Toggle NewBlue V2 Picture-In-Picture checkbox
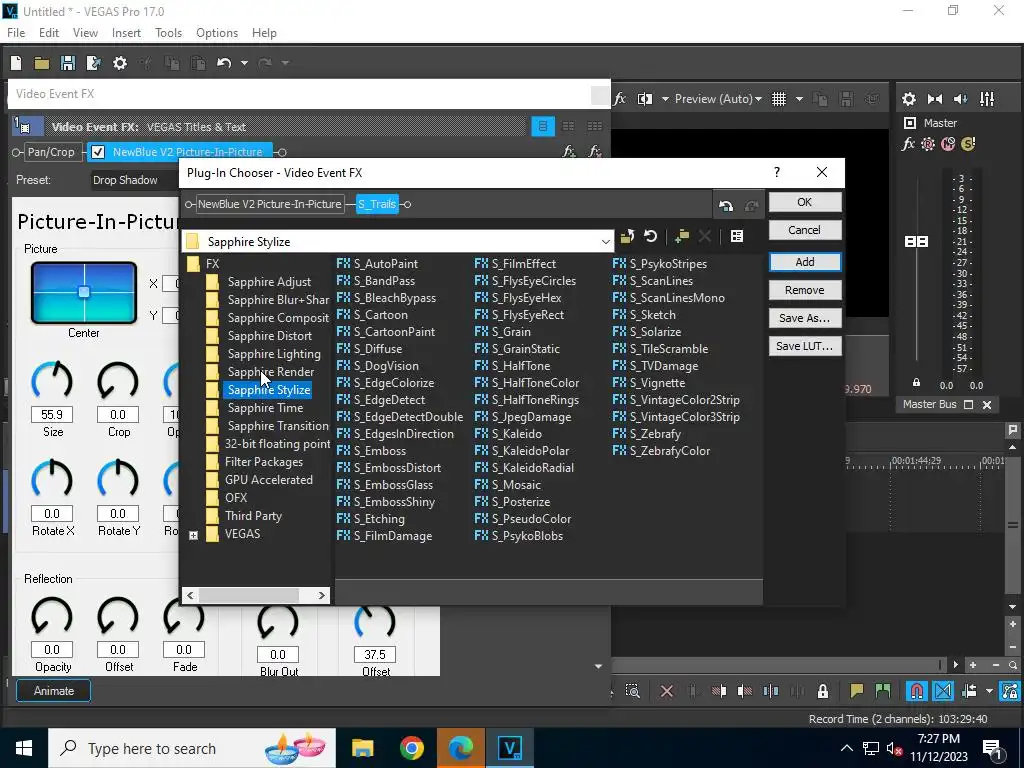Image resolution: width=1024 pixels, height=768 pixels. pos(98,152)
